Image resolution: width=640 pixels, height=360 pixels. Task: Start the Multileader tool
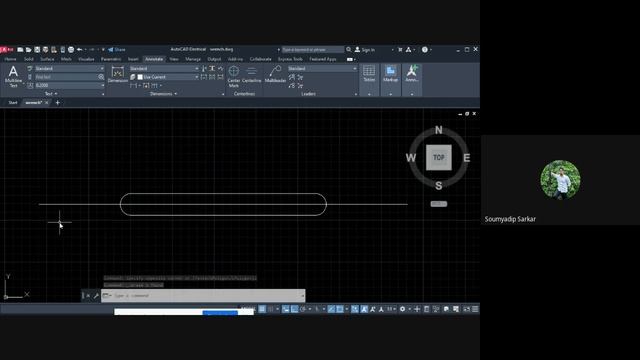pos(275,74)
